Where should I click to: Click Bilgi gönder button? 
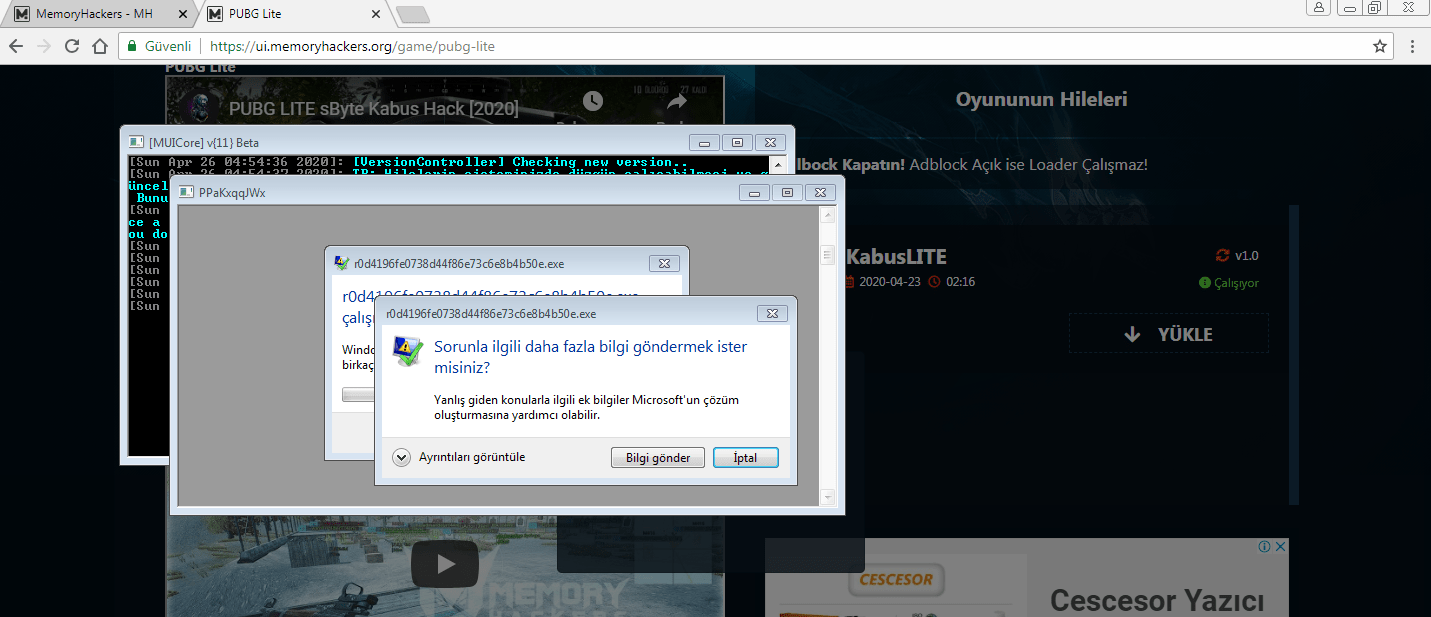coord(658,458)
